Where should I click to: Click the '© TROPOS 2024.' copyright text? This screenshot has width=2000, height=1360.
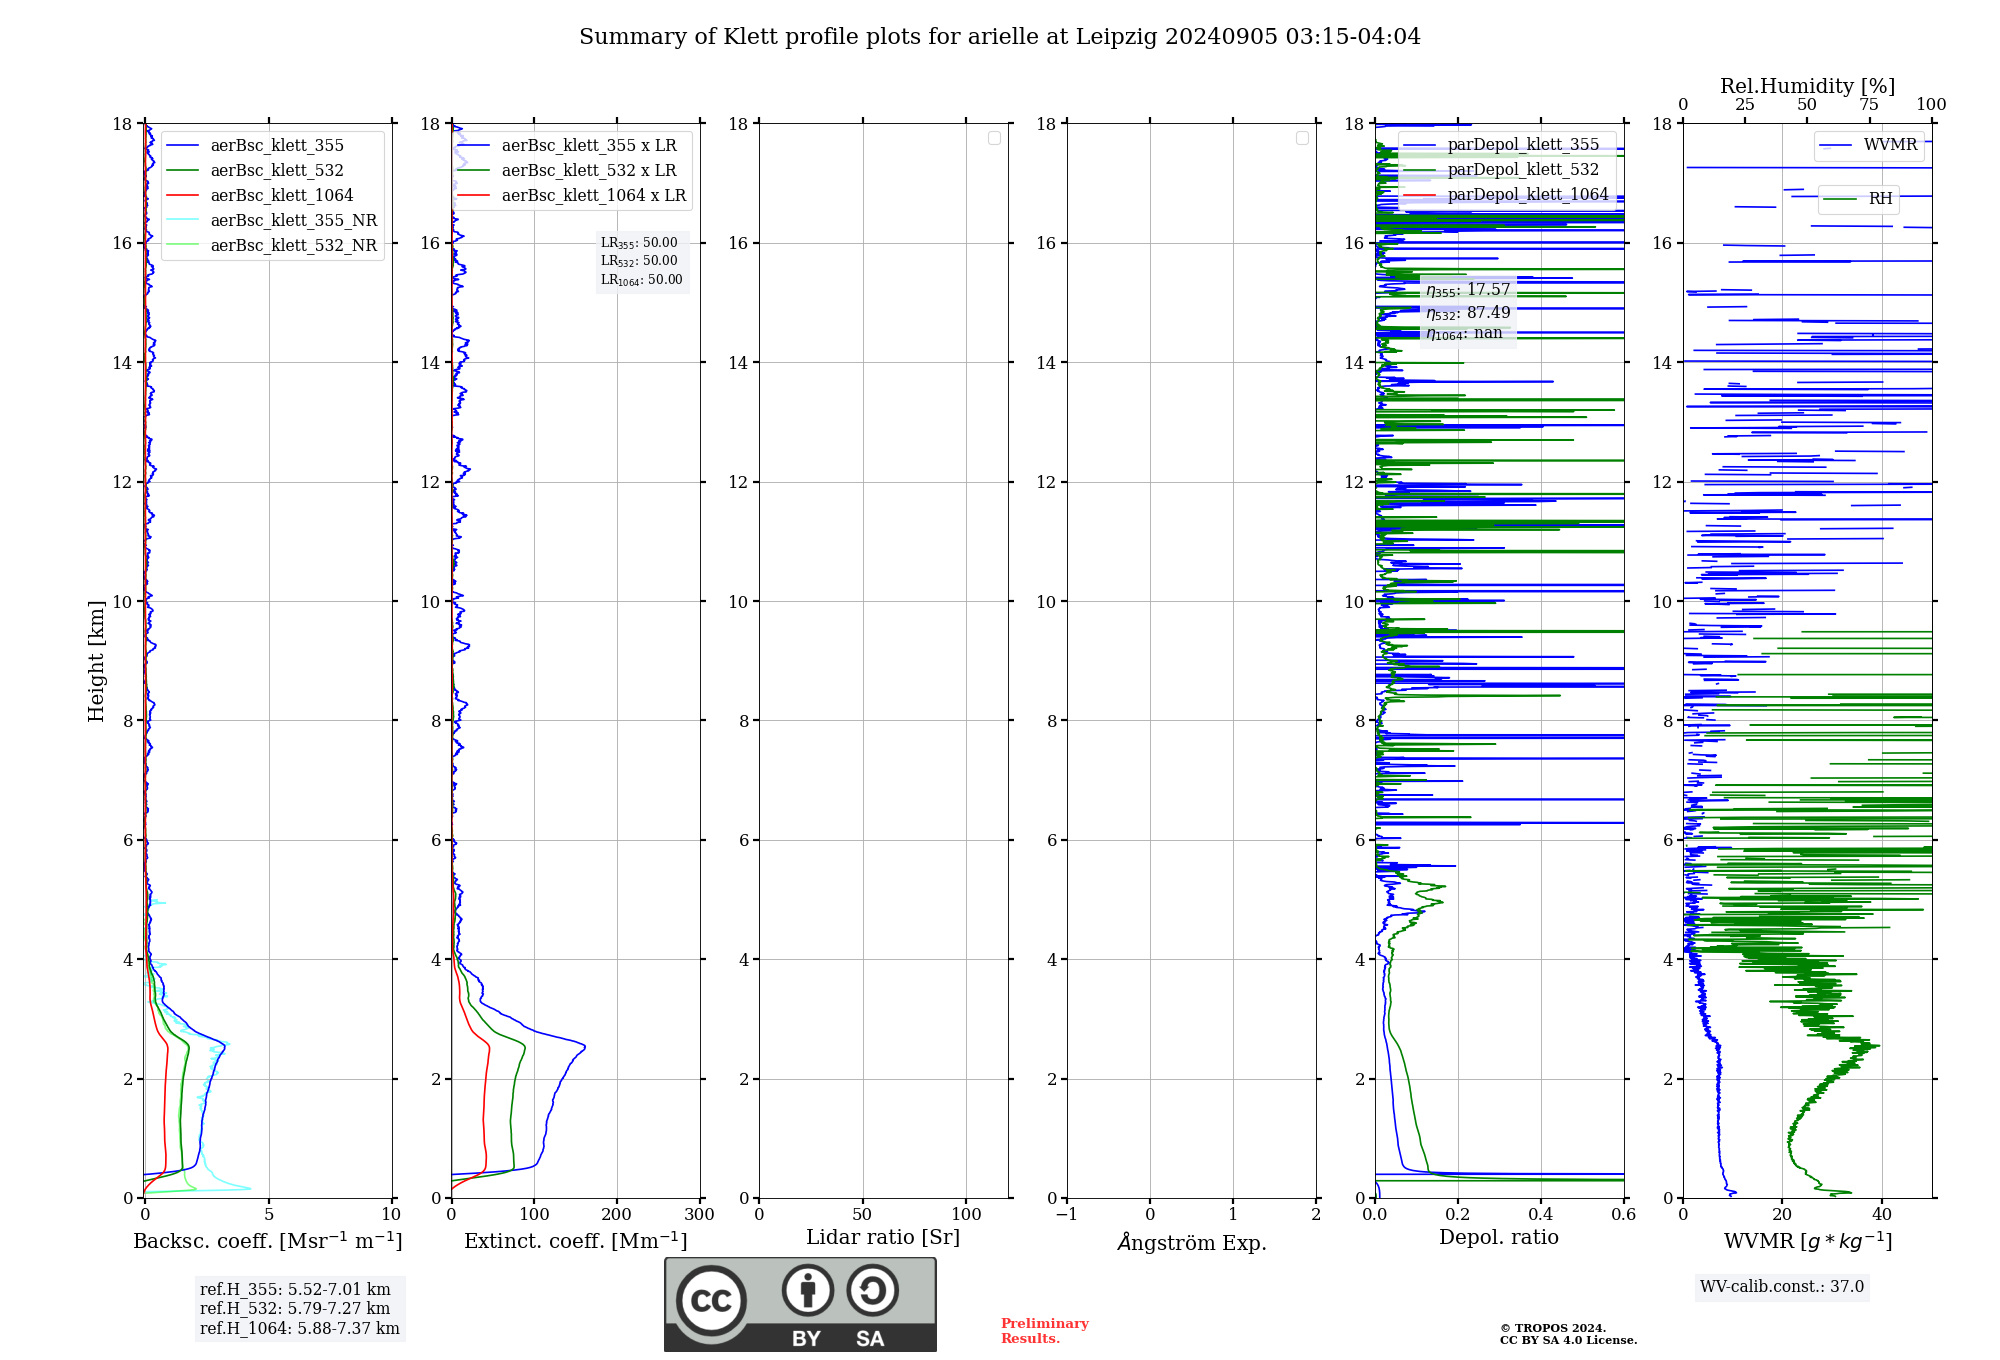pos(1553,1328)
